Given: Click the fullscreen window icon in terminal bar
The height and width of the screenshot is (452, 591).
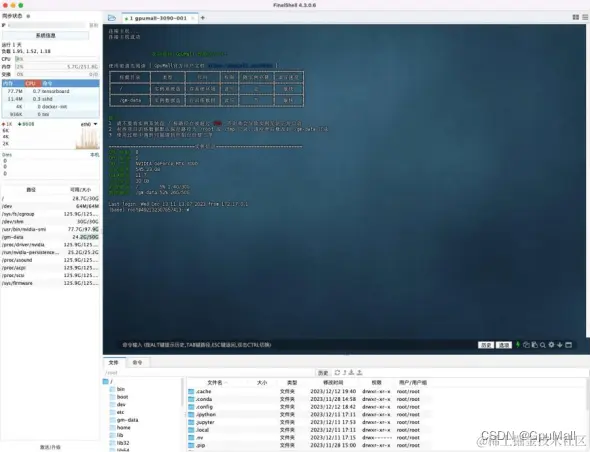Looking at the screenshot, I should (569, 345).
